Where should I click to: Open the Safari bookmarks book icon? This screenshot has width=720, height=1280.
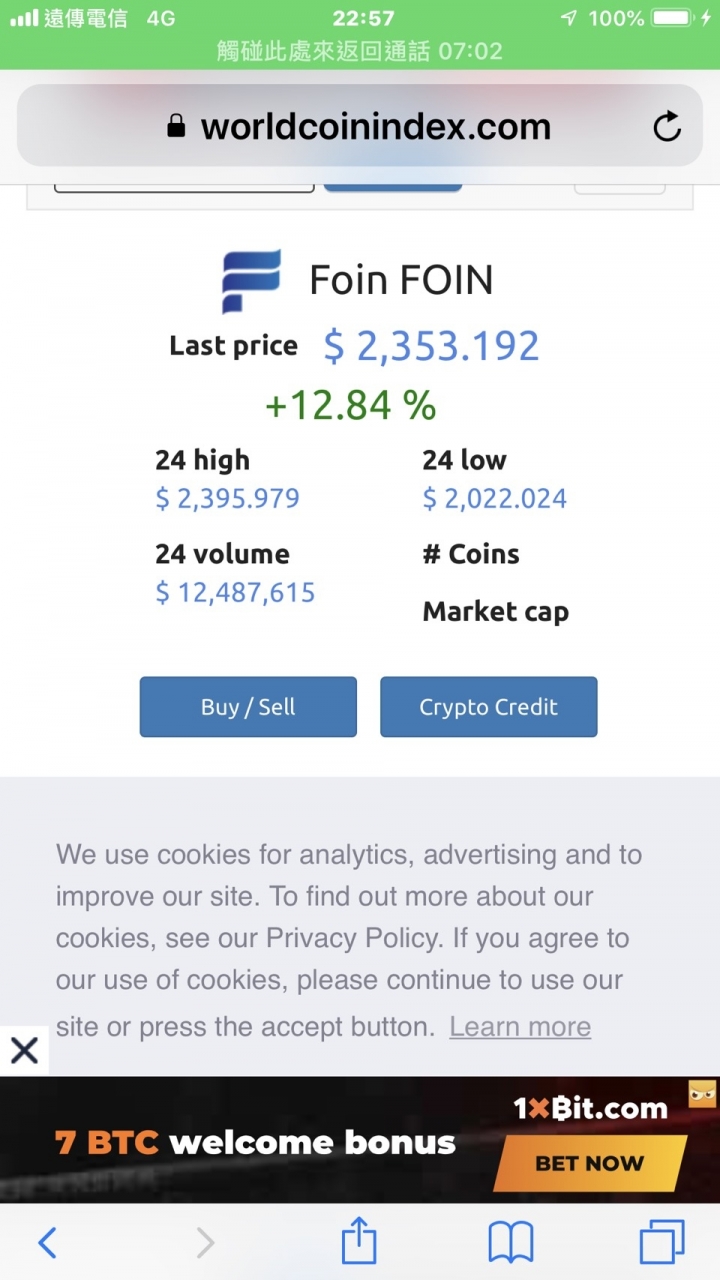511,1243
